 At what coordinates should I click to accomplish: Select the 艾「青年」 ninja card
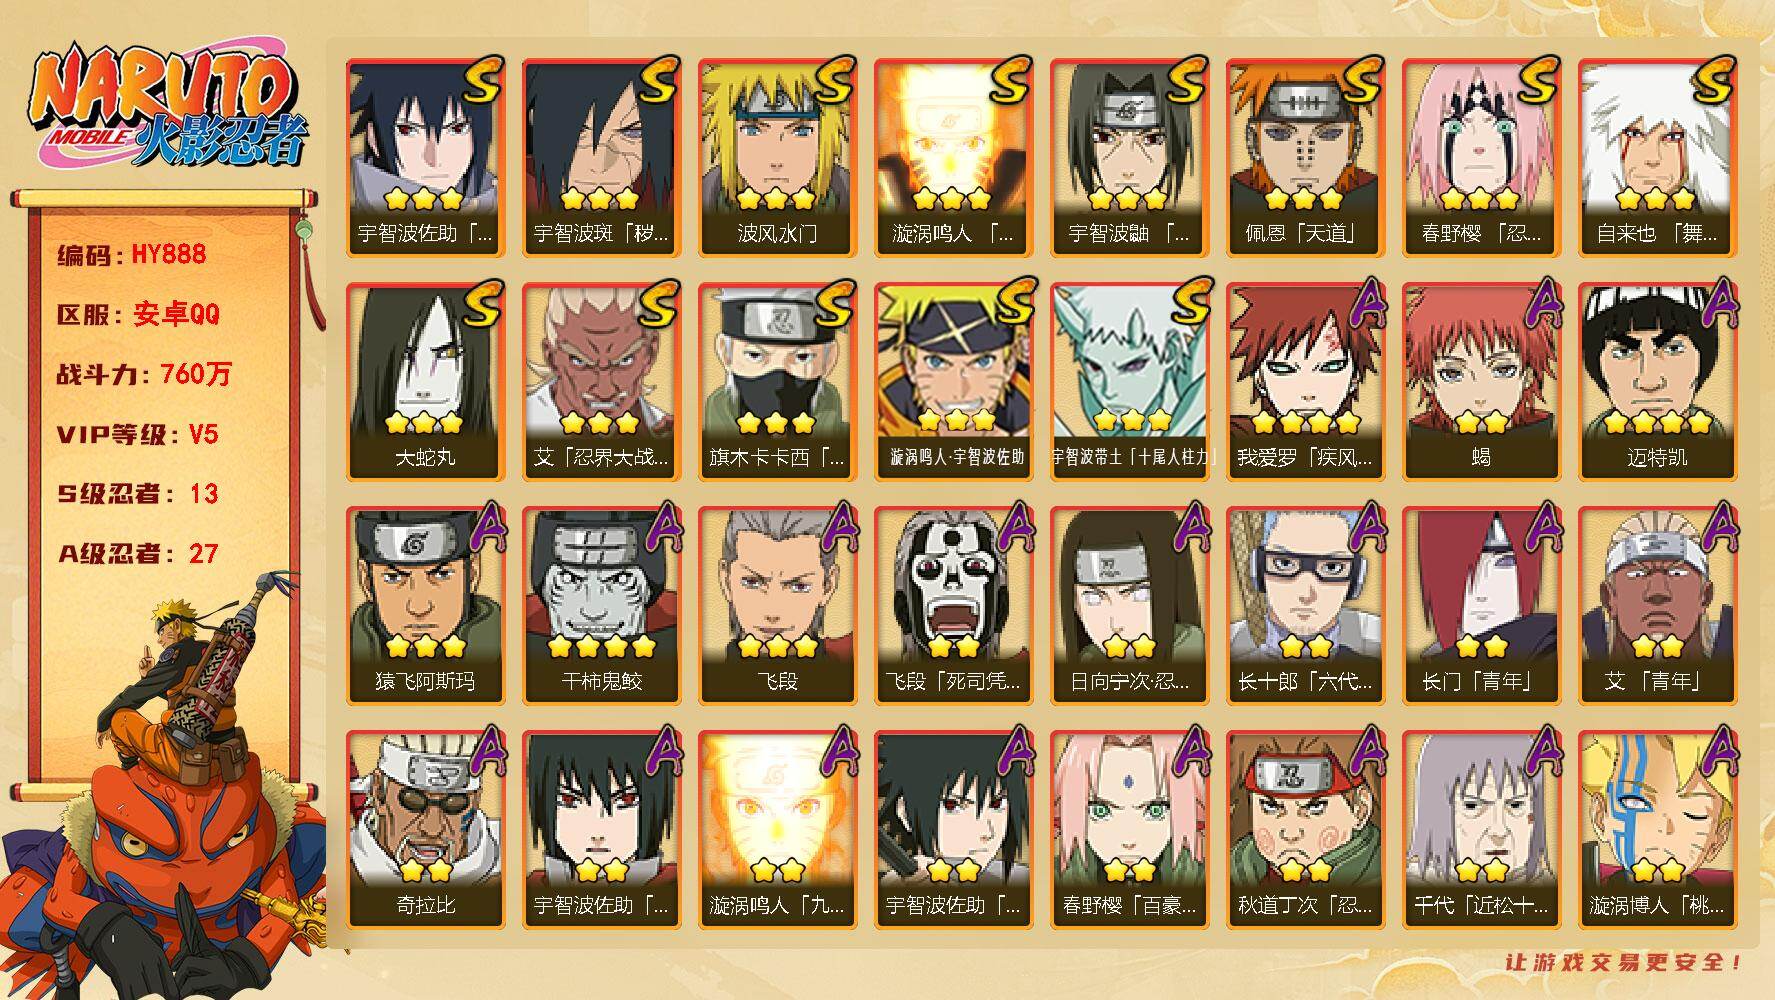(1657, 605)
